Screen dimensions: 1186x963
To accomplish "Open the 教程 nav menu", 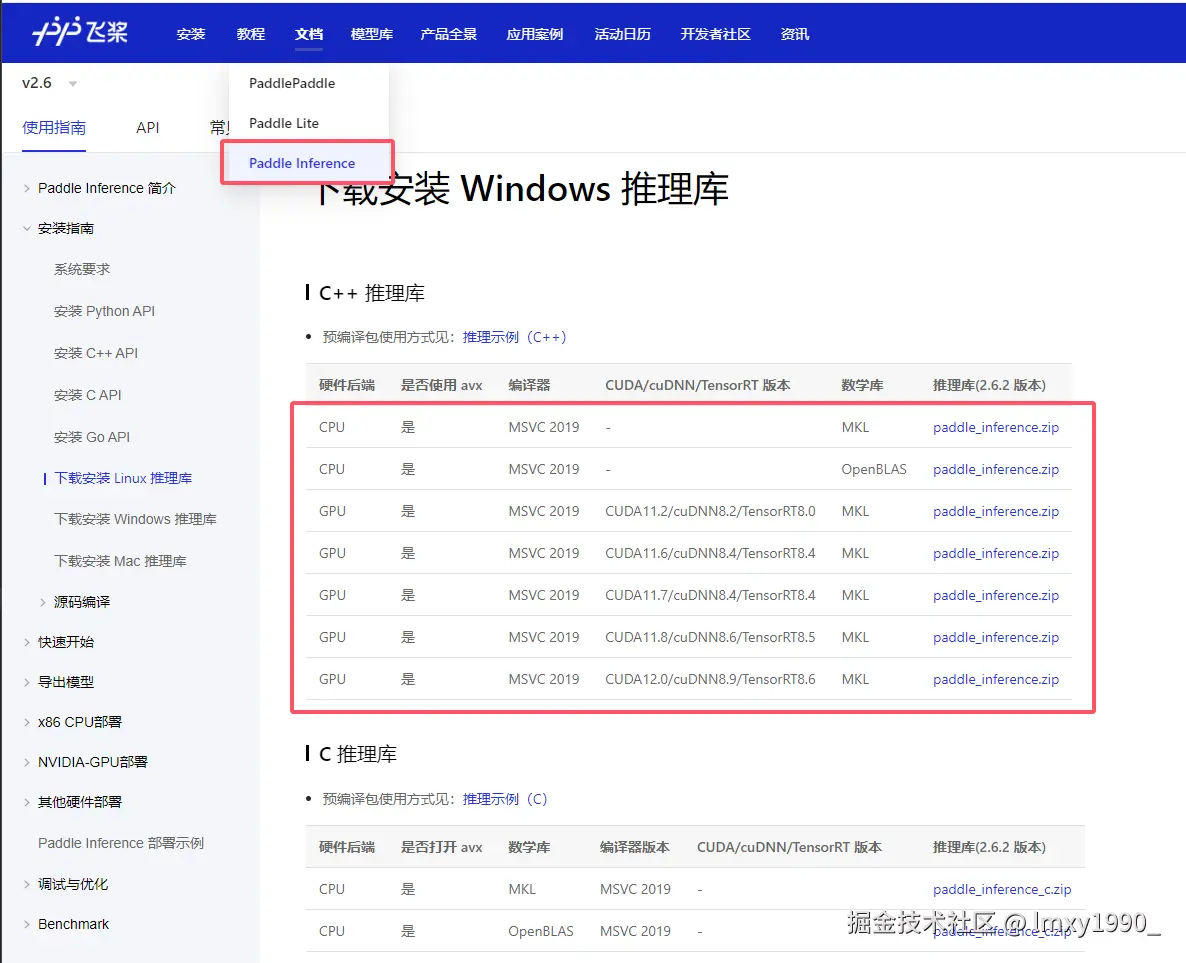I will pos(250,34).
